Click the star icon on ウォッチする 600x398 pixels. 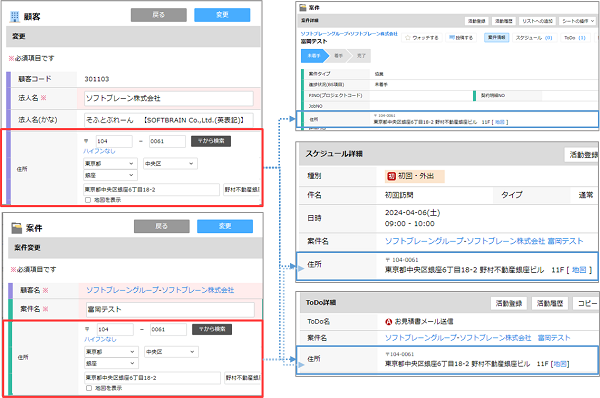[408, 38]
